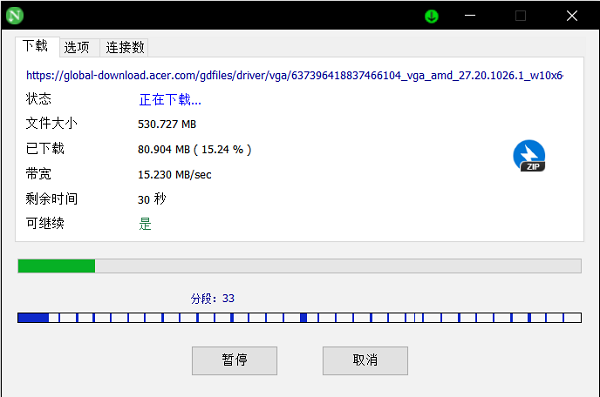Click the green download arrow icon in title bar

click(x=432, y=16)
